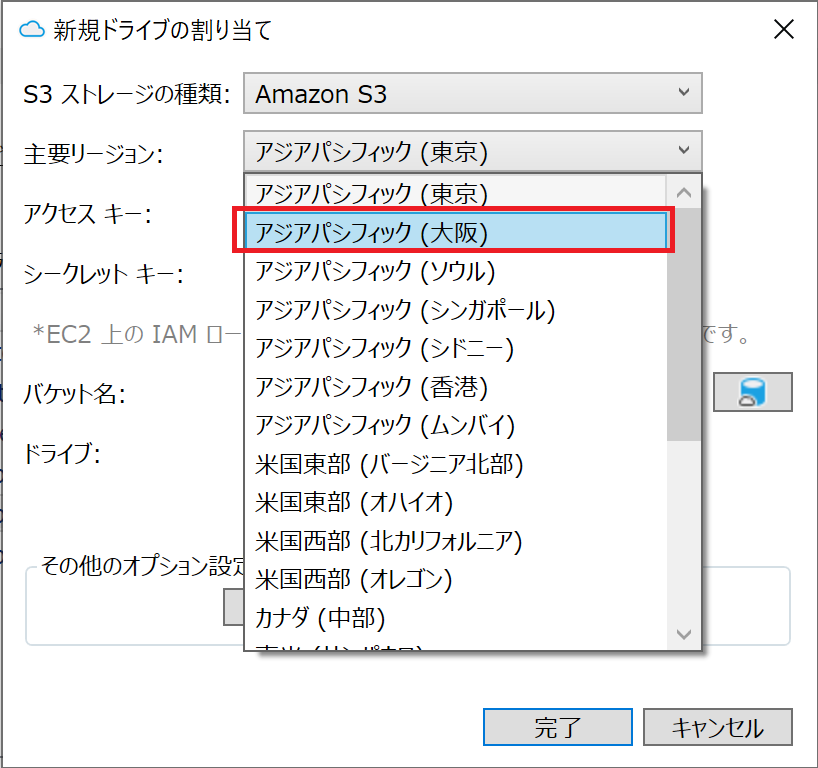
Task: Select アジアパシフィック (東京) from the list
Action: click(371, 192)
